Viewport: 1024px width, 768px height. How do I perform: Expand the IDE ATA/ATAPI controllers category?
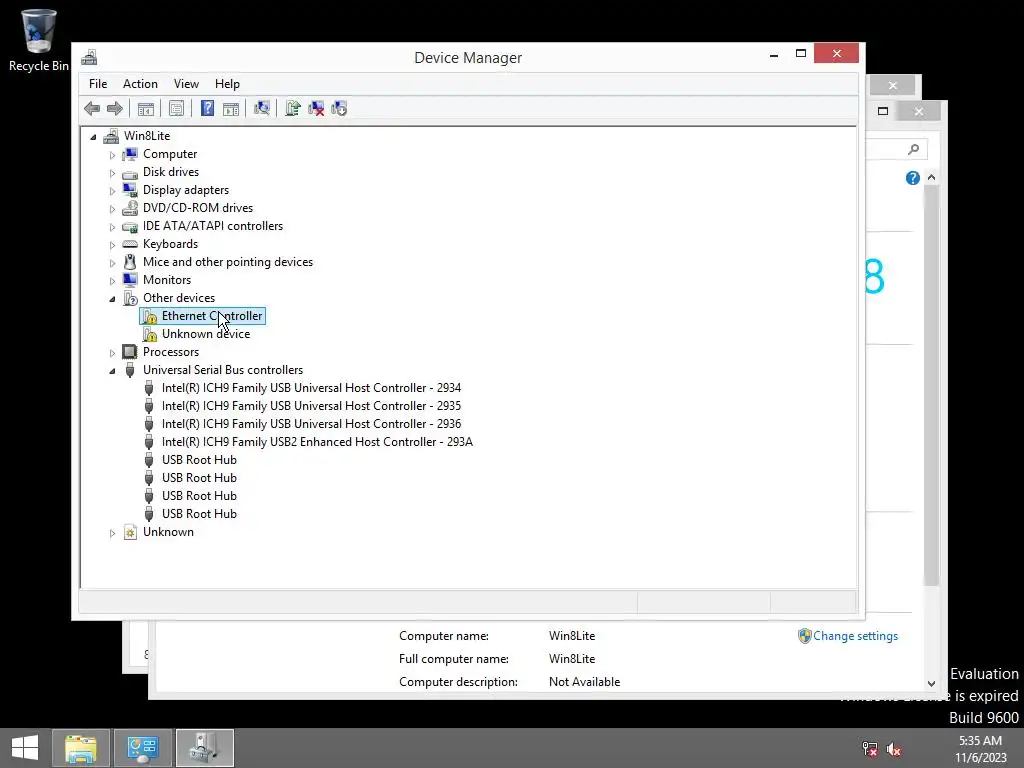point(112,227)
